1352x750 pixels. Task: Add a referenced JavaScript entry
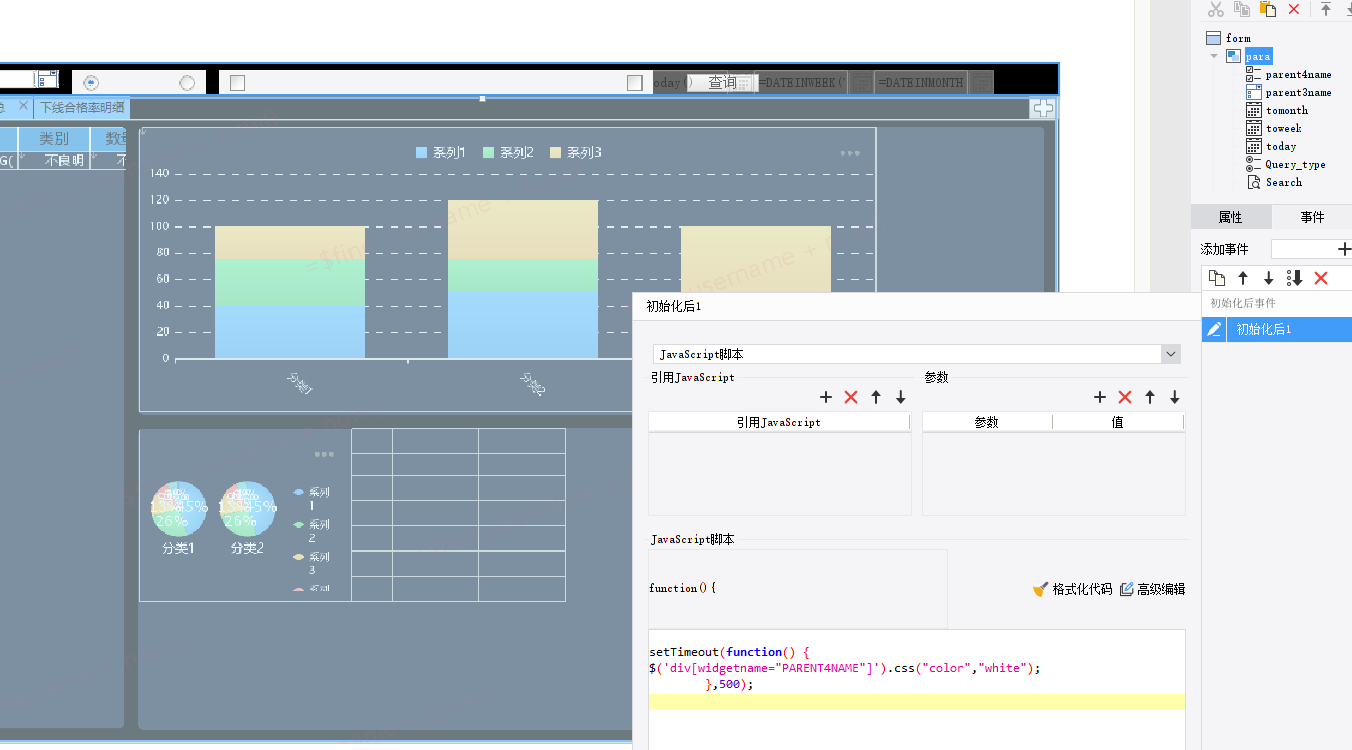point(826,397)
